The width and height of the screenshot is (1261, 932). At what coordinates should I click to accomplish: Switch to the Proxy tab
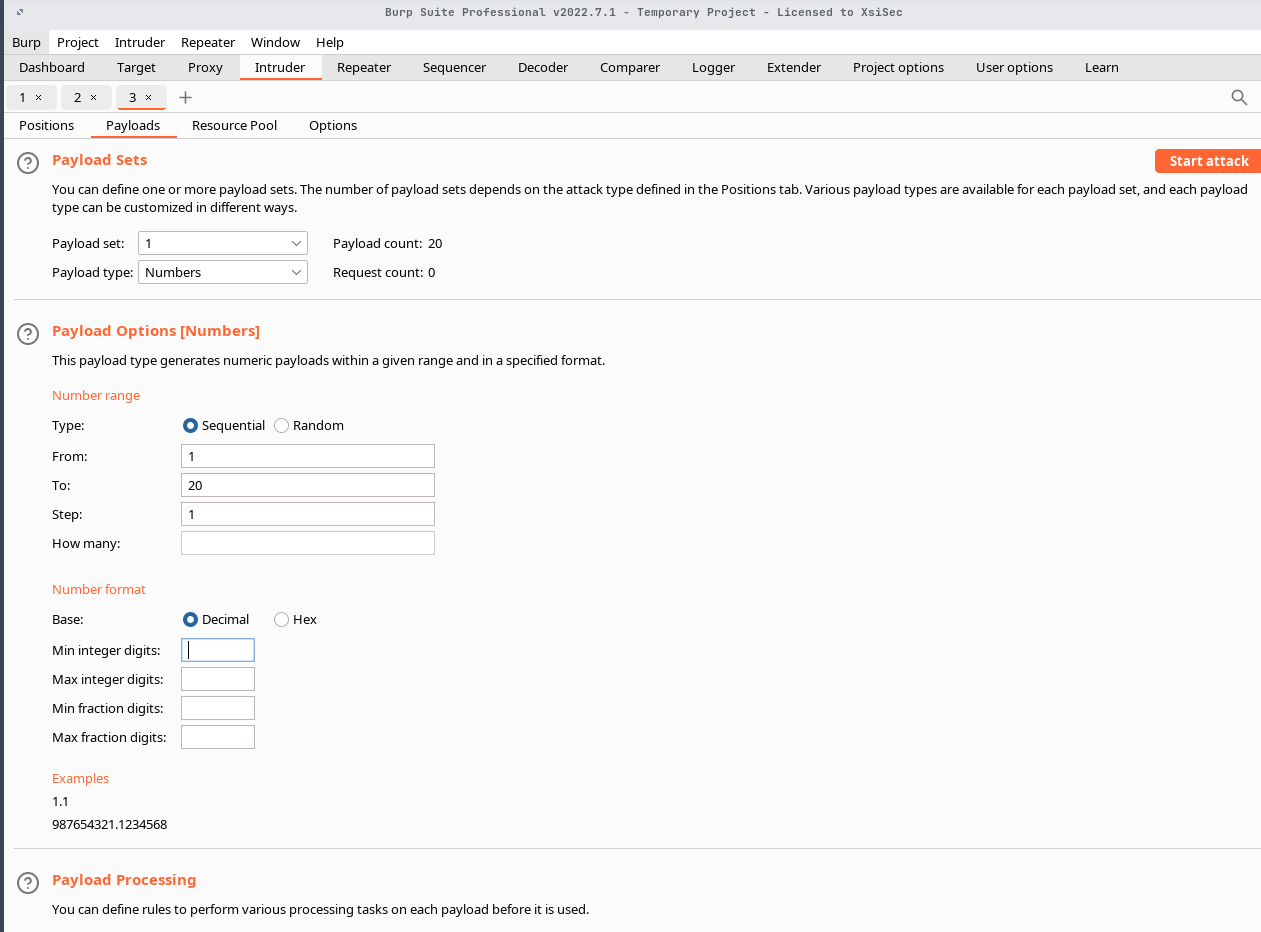point(205,67)
